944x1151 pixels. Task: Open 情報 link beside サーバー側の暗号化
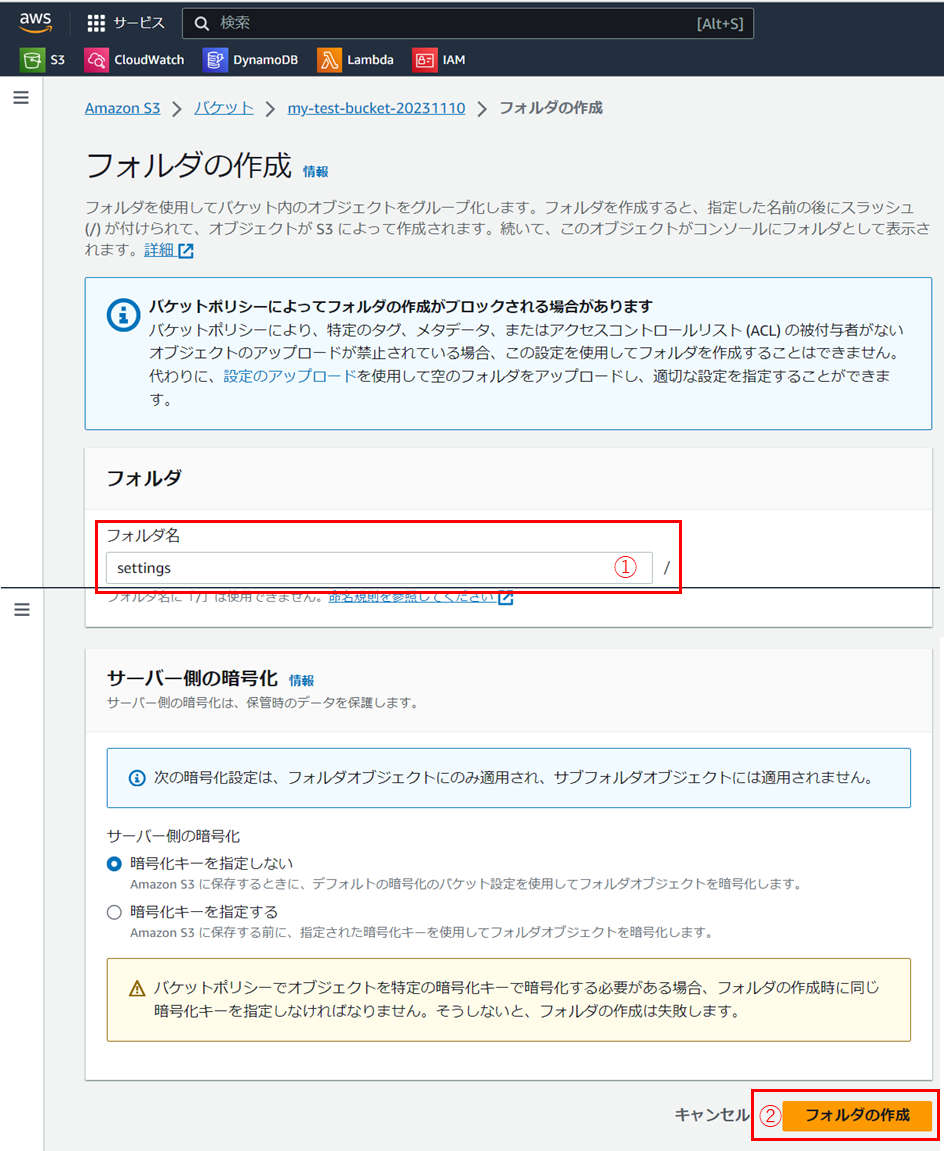tap(302, 681)
